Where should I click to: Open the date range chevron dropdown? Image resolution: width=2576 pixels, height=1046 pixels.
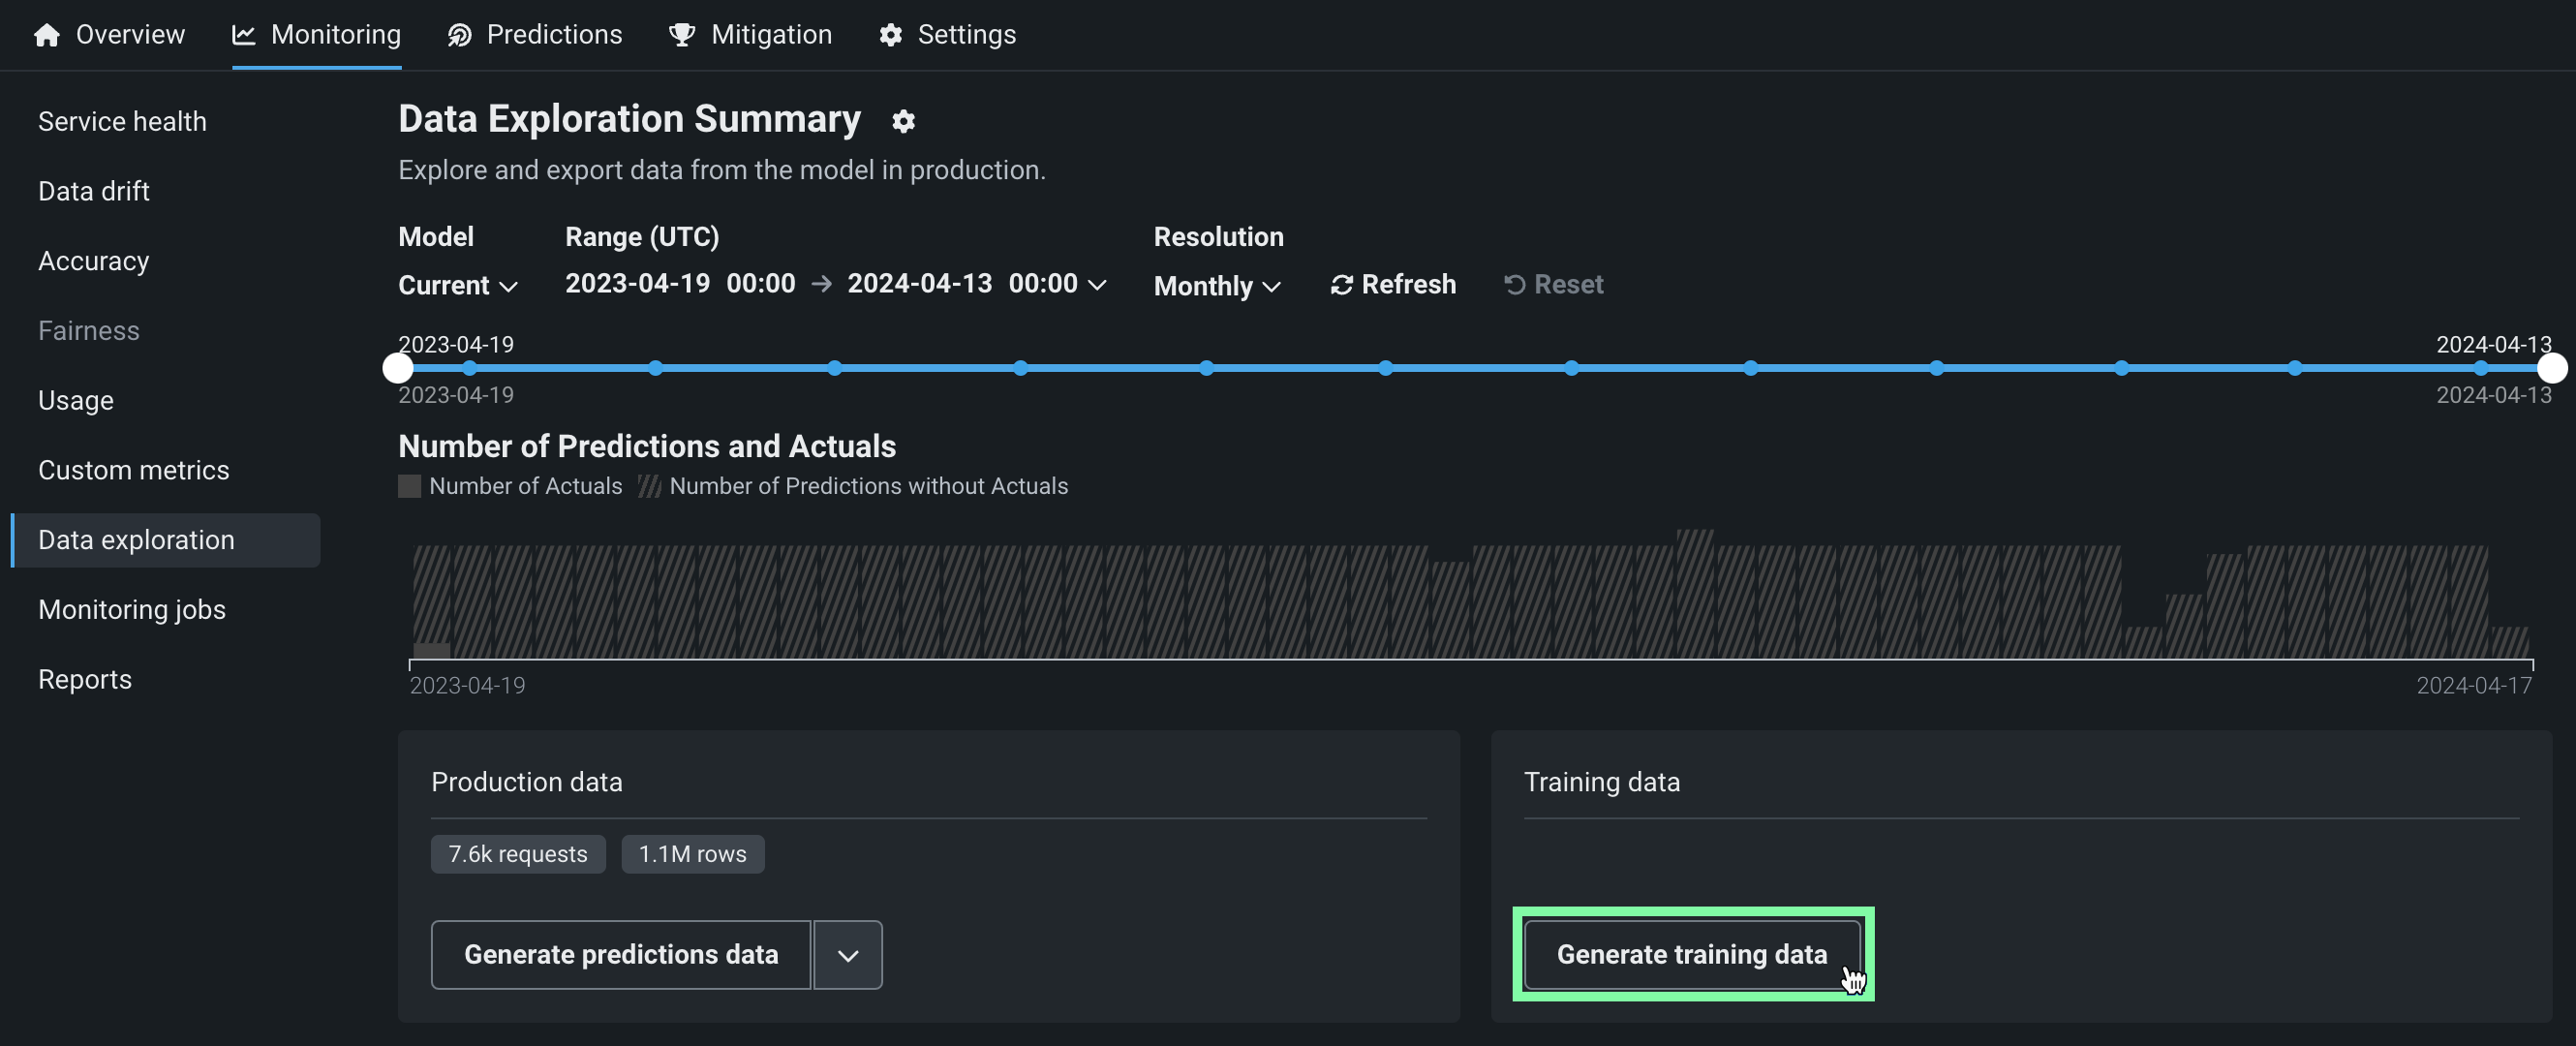pos(1096,285)
